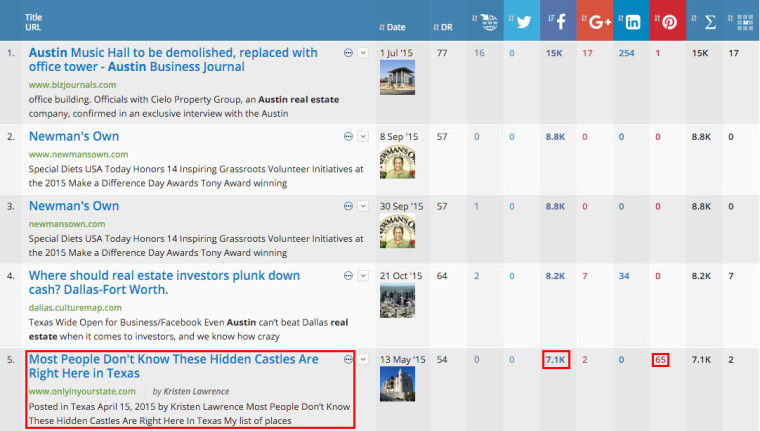Open Newman's Own title in result 2
The image size is (760, 431).
click(74, 136)
